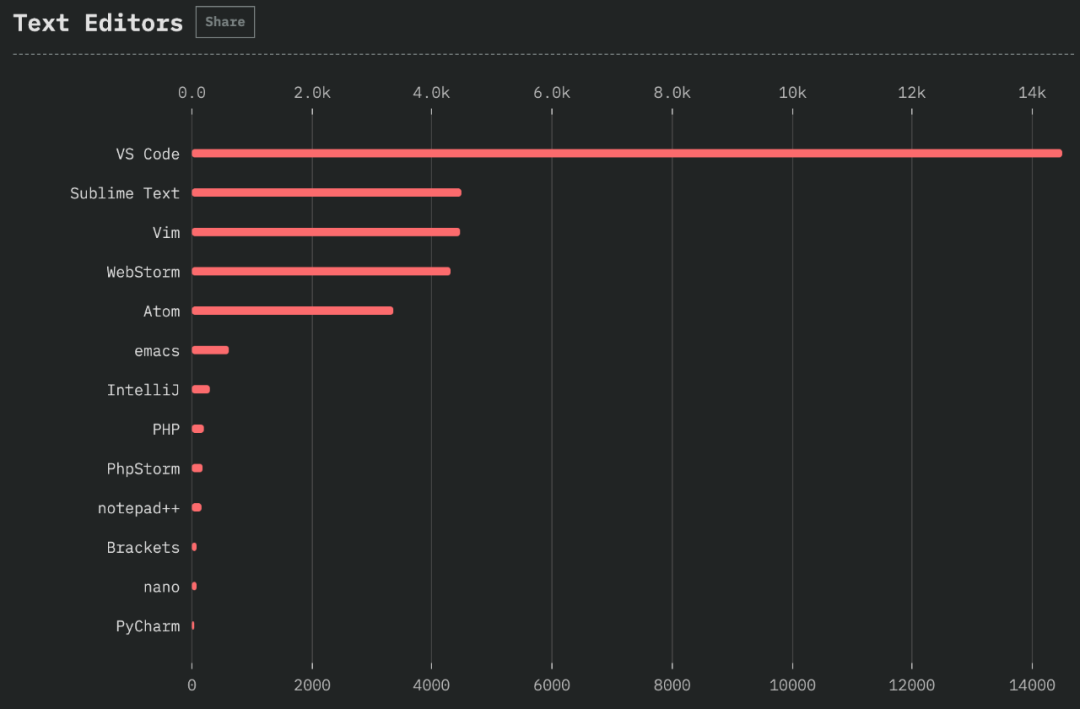Image resolution: width=1080 pixels, height=709 pixels.
Task: Select the PyCharm bar
Action: (193, 626)
